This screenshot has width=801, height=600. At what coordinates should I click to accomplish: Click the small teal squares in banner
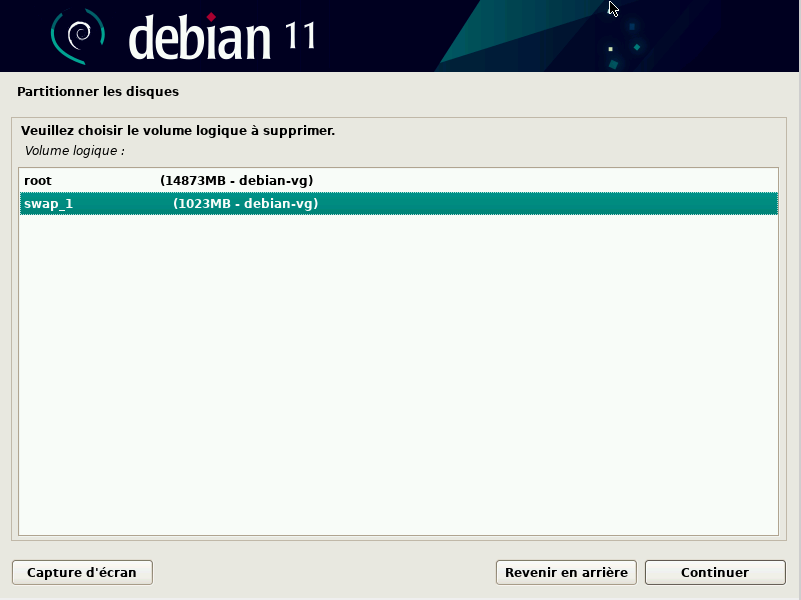[636, 46]
